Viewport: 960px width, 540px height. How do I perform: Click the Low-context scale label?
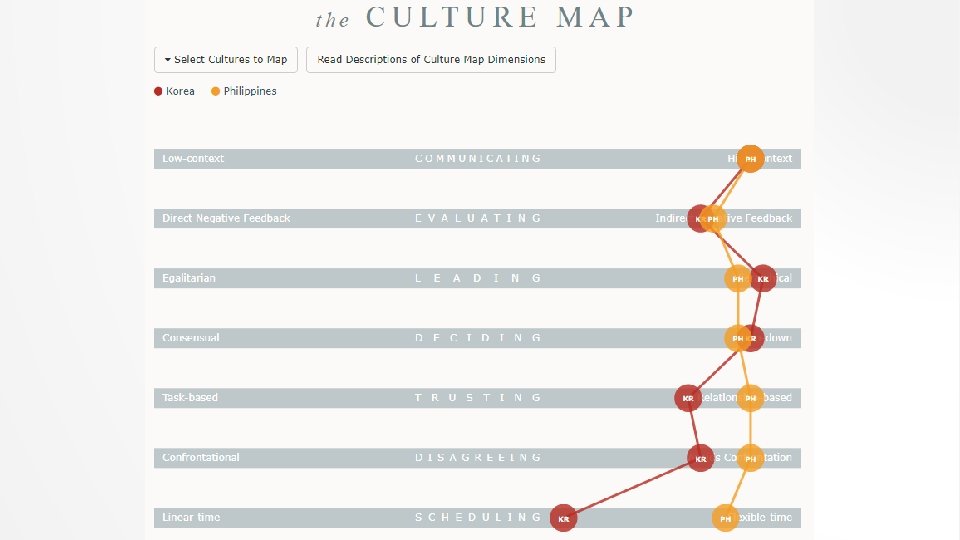pos(193,158)
